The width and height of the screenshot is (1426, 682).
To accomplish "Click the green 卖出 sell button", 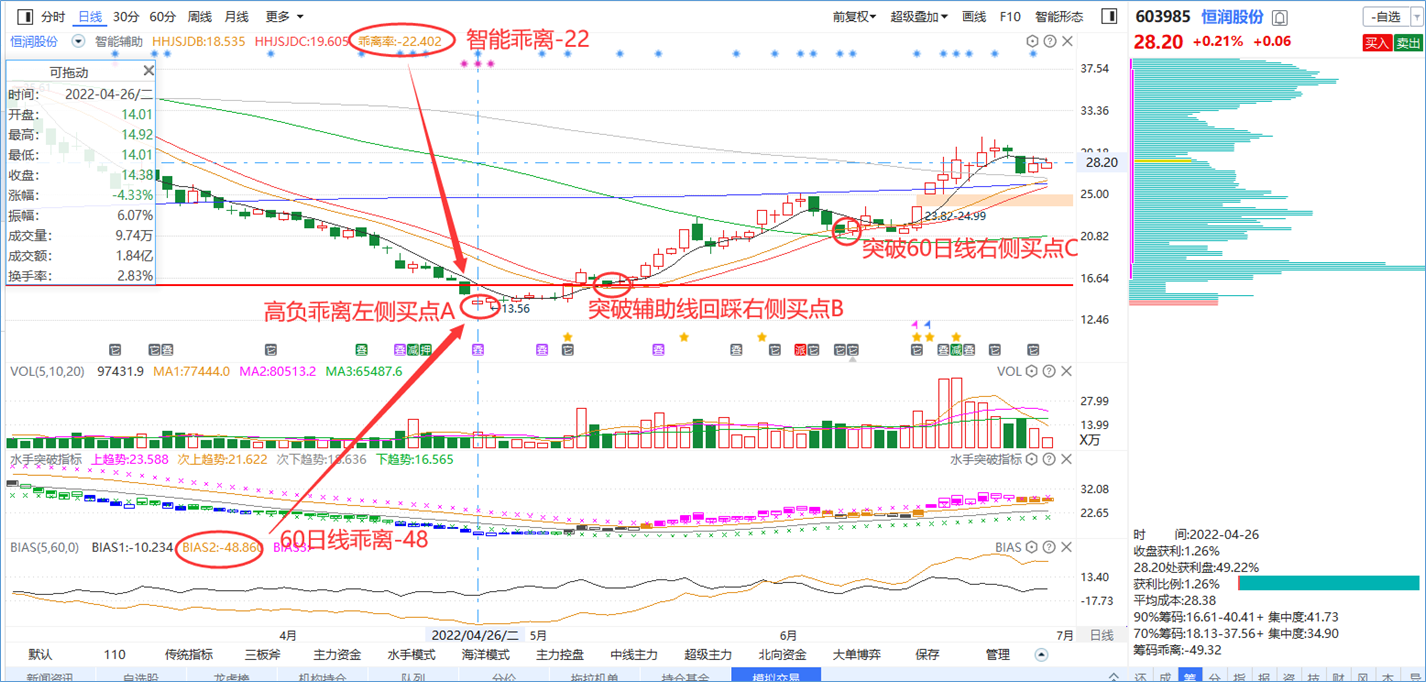I will click(1407, 42).
